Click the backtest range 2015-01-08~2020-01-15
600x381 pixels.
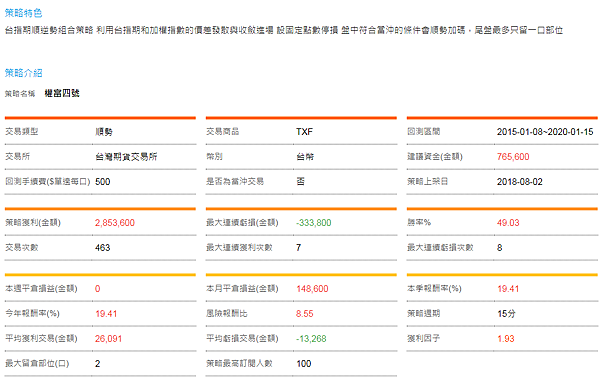pos(545,132)
